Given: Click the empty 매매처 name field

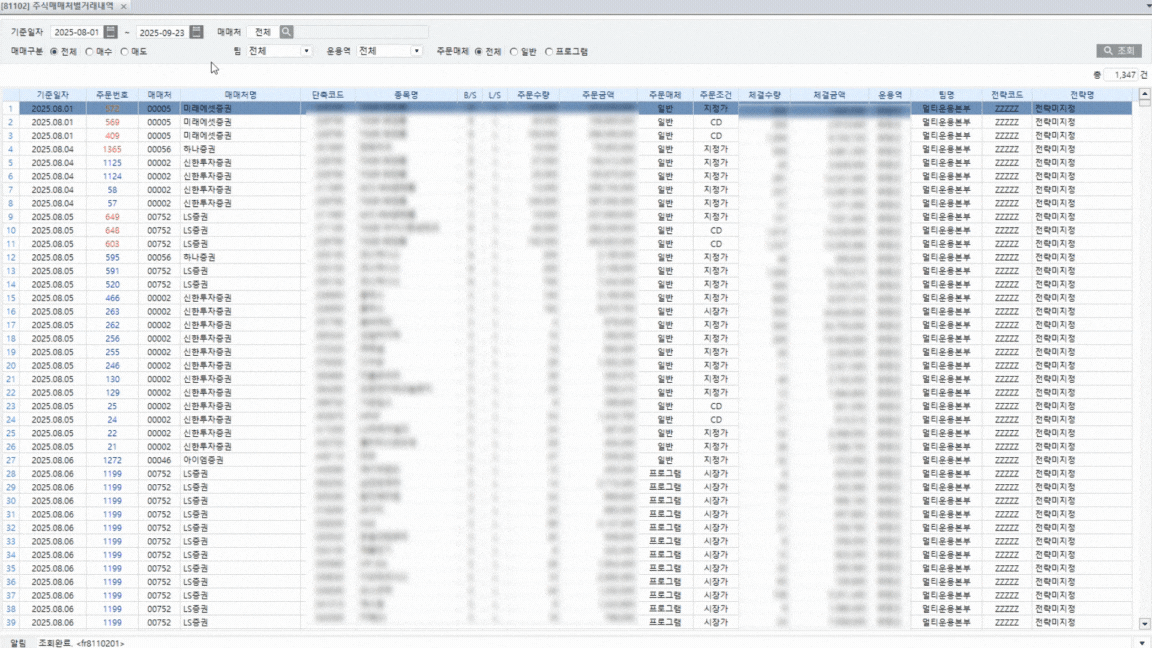Looking at the screenshot, I should pyautogui.click(x=361, y=32).
